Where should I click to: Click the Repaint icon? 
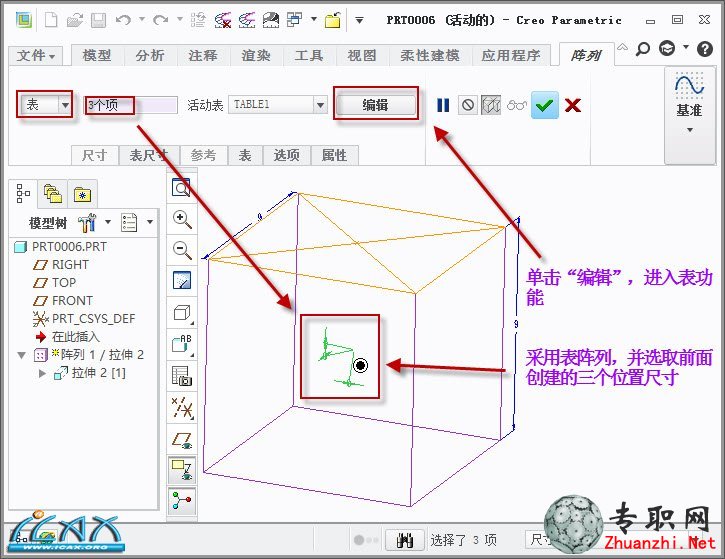[x=182, y=281]
